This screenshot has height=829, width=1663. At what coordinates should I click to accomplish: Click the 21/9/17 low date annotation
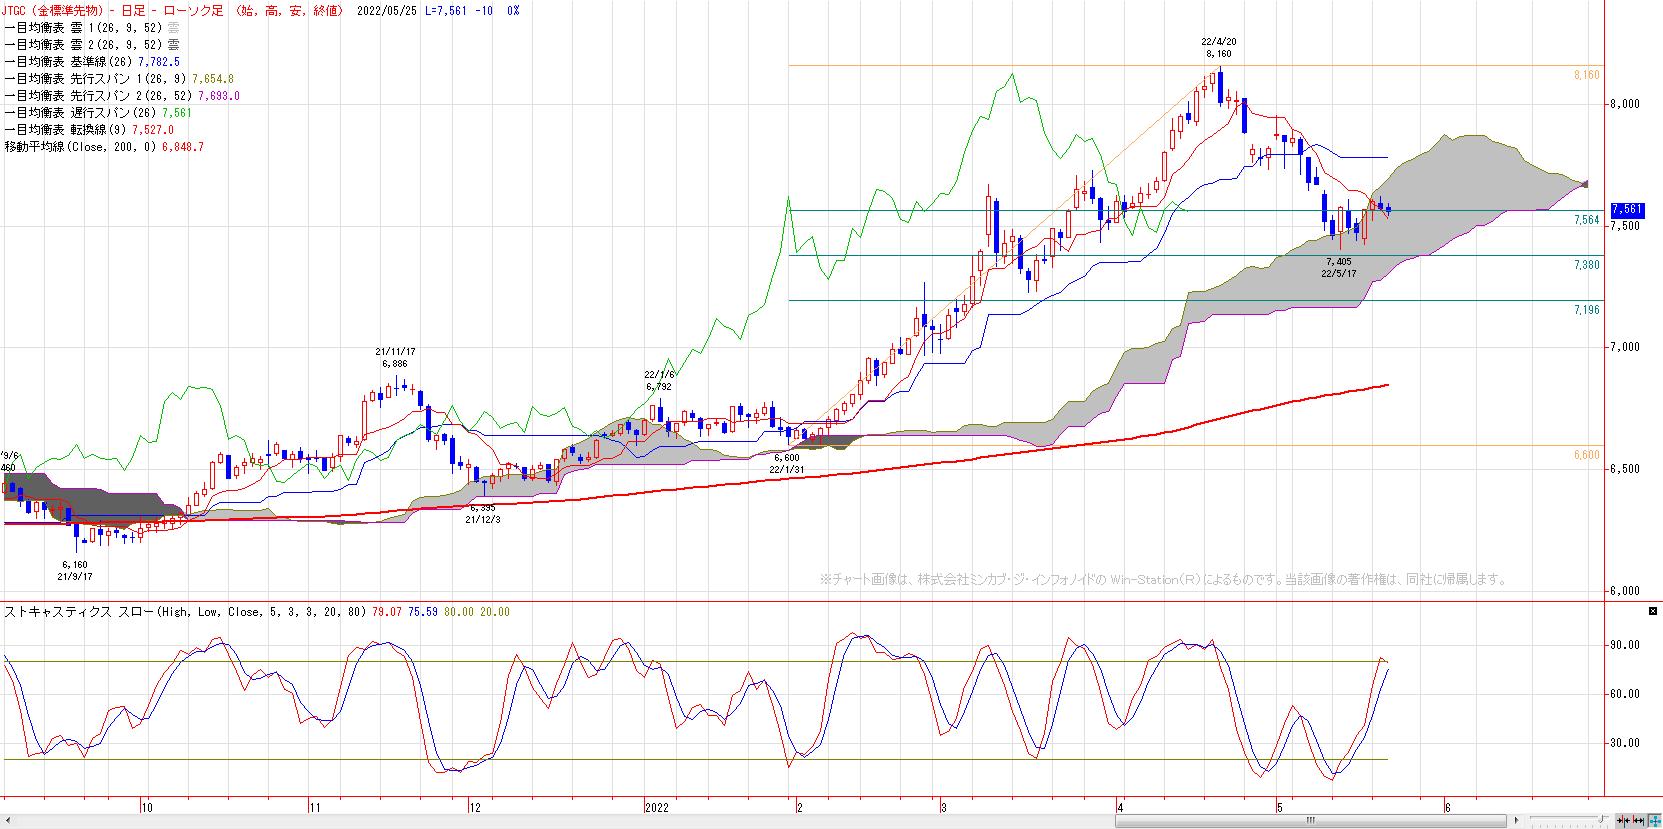(76, 577)
